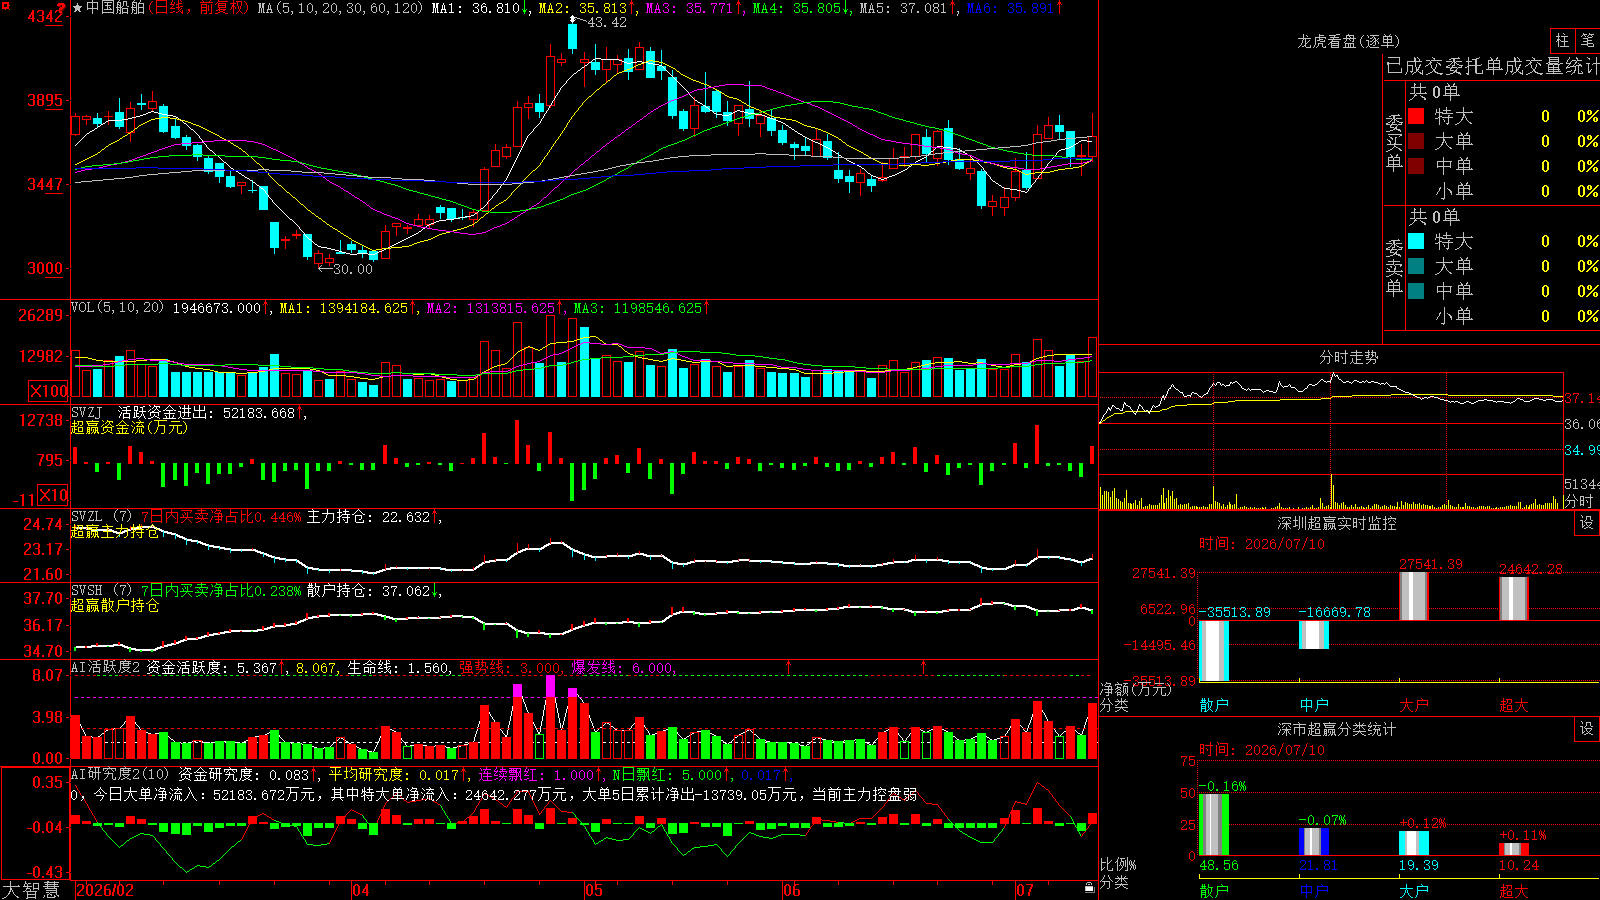This screenshot has width=1600, height=900.
Task: Click the lock icon on the date axis
Action: pyautogui.click(x=1090, y=888)
